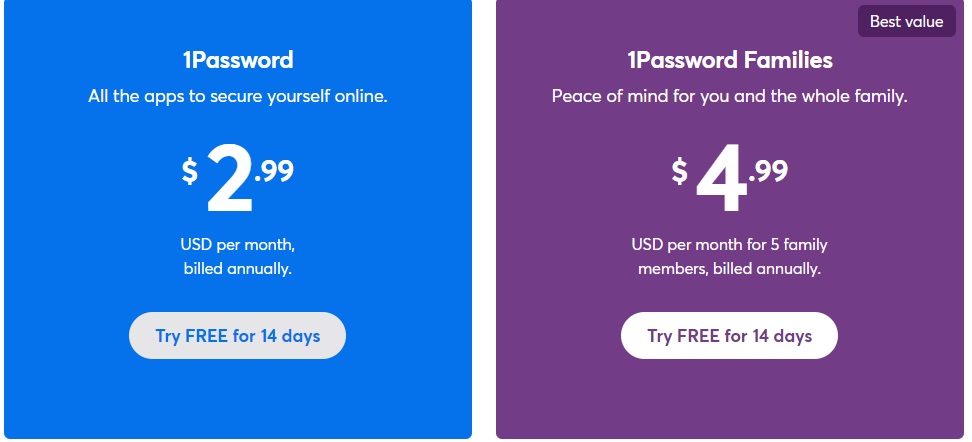Click the 'USD per month,' line in blue card
The width and height of the screenshot is (972, 442).
(237, 244)
